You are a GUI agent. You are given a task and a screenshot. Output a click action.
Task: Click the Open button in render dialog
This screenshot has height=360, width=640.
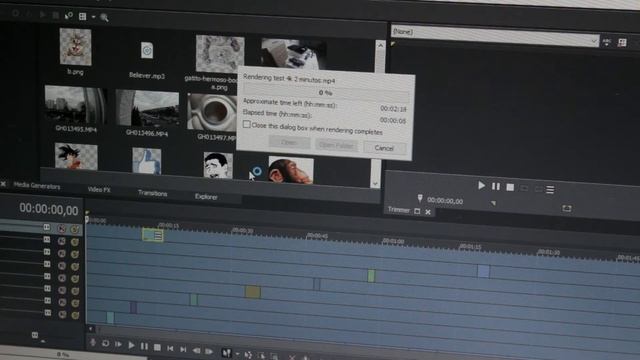tap(289, 142)
